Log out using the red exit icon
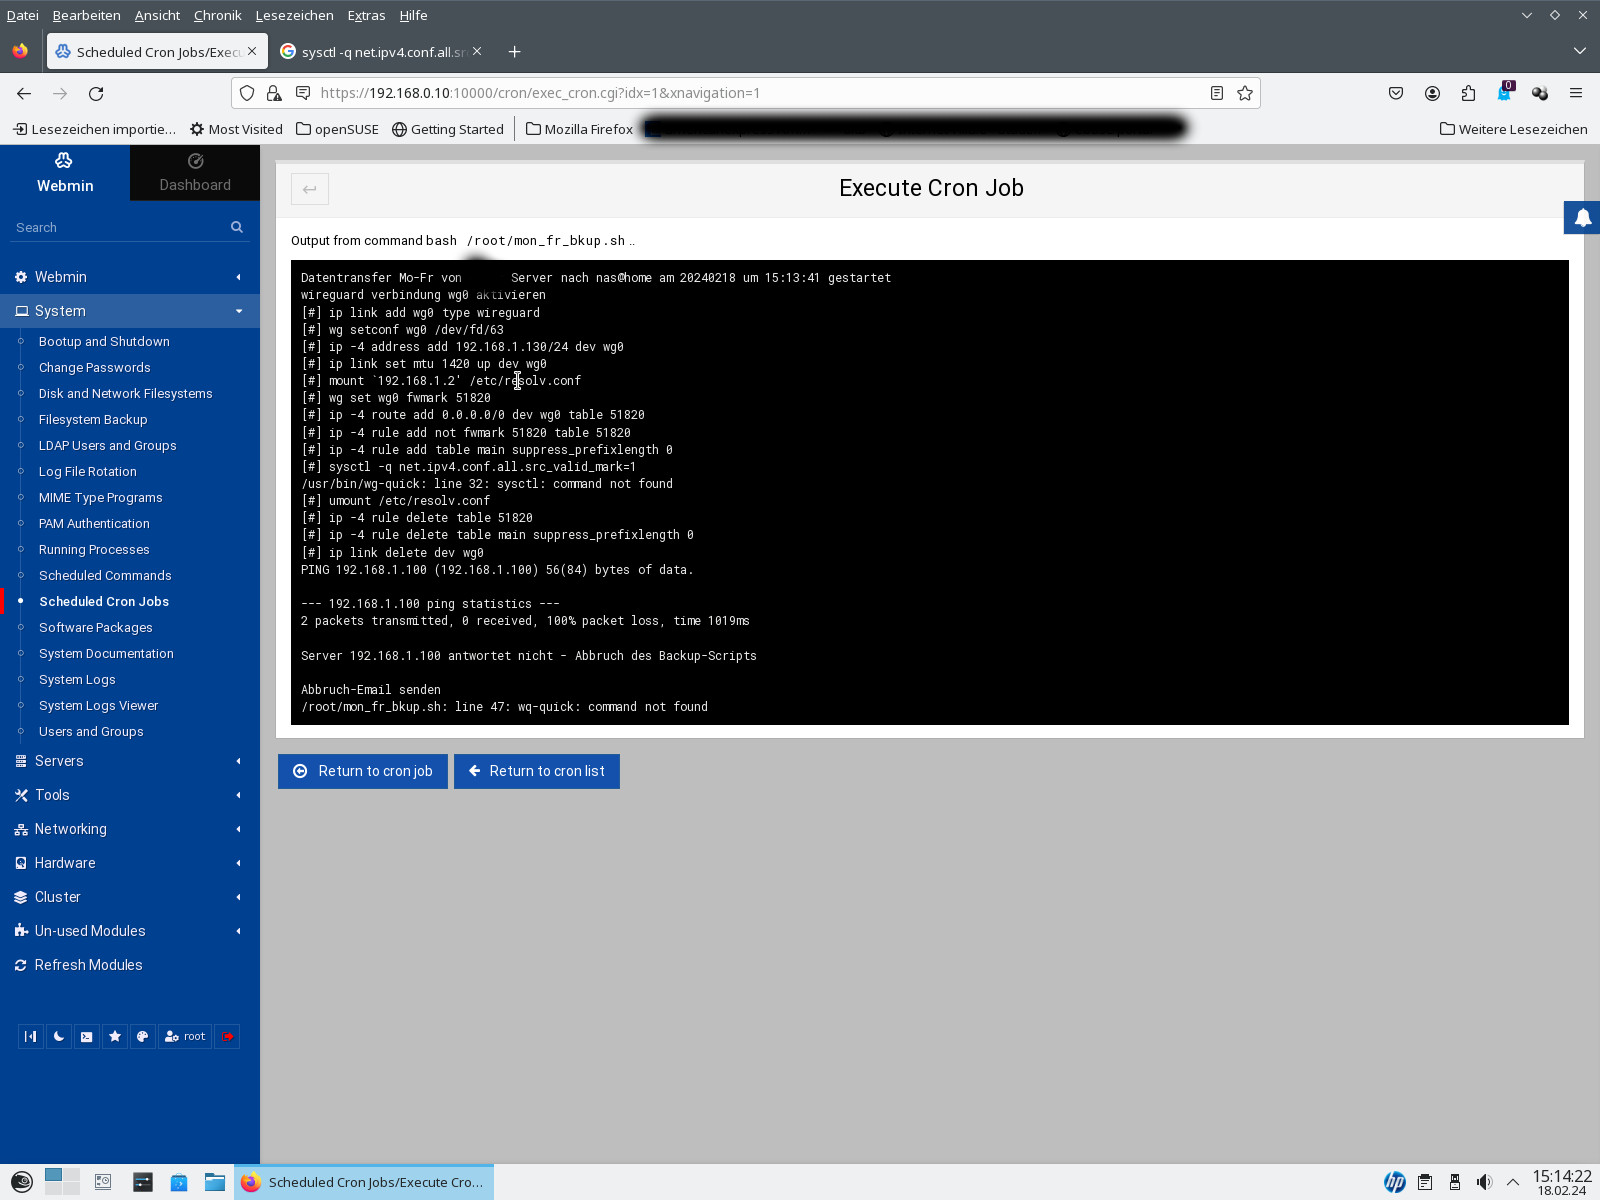The height and width of the screenshot is (1200, 1600). [227, 1036]
